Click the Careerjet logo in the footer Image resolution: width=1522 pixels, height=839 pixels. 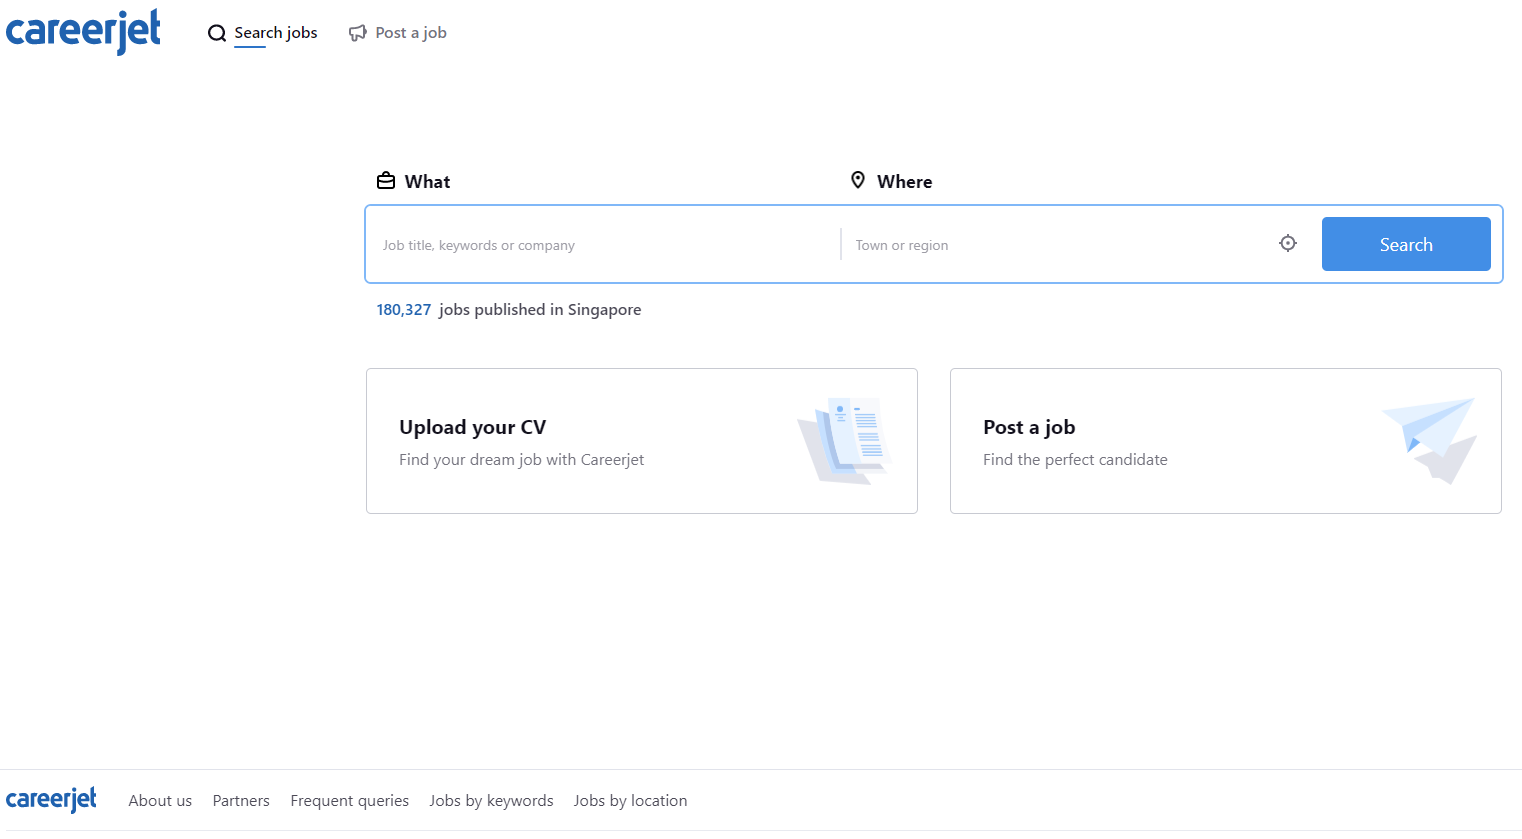coord(51,800)
